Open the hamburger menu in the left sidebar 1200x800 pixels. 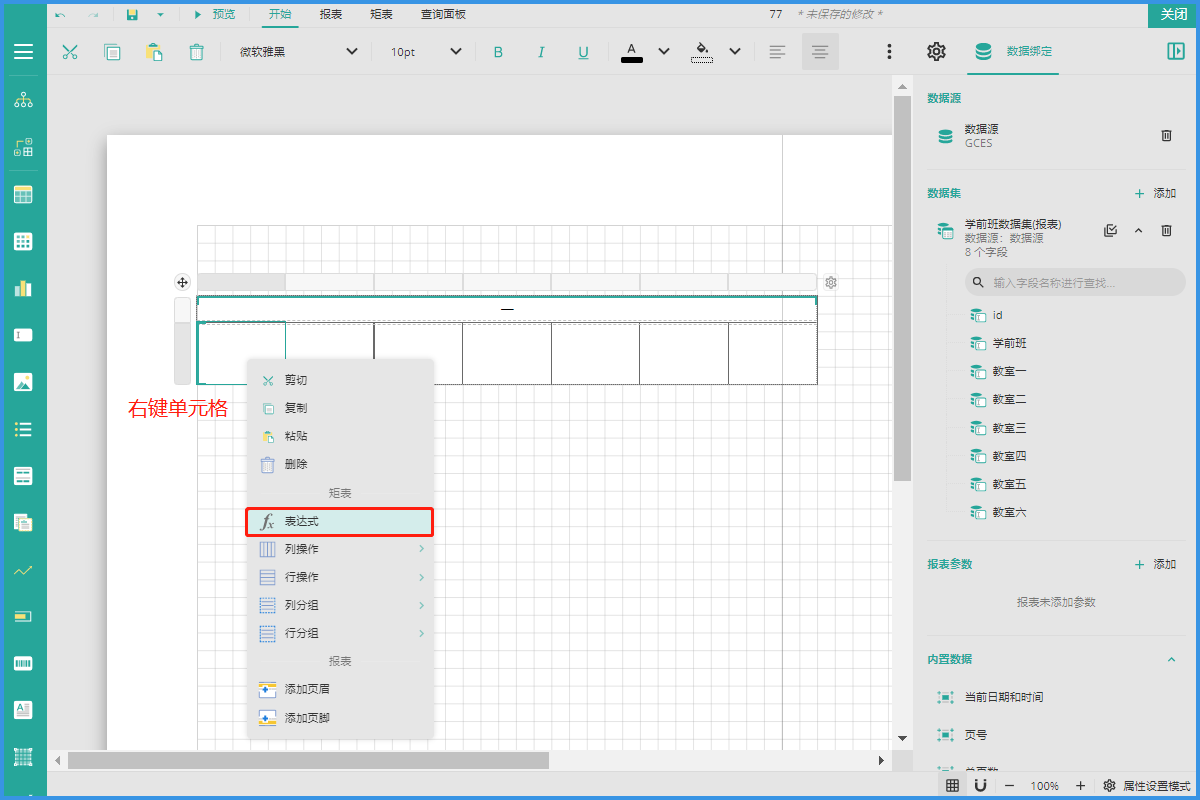pos(23,52)
